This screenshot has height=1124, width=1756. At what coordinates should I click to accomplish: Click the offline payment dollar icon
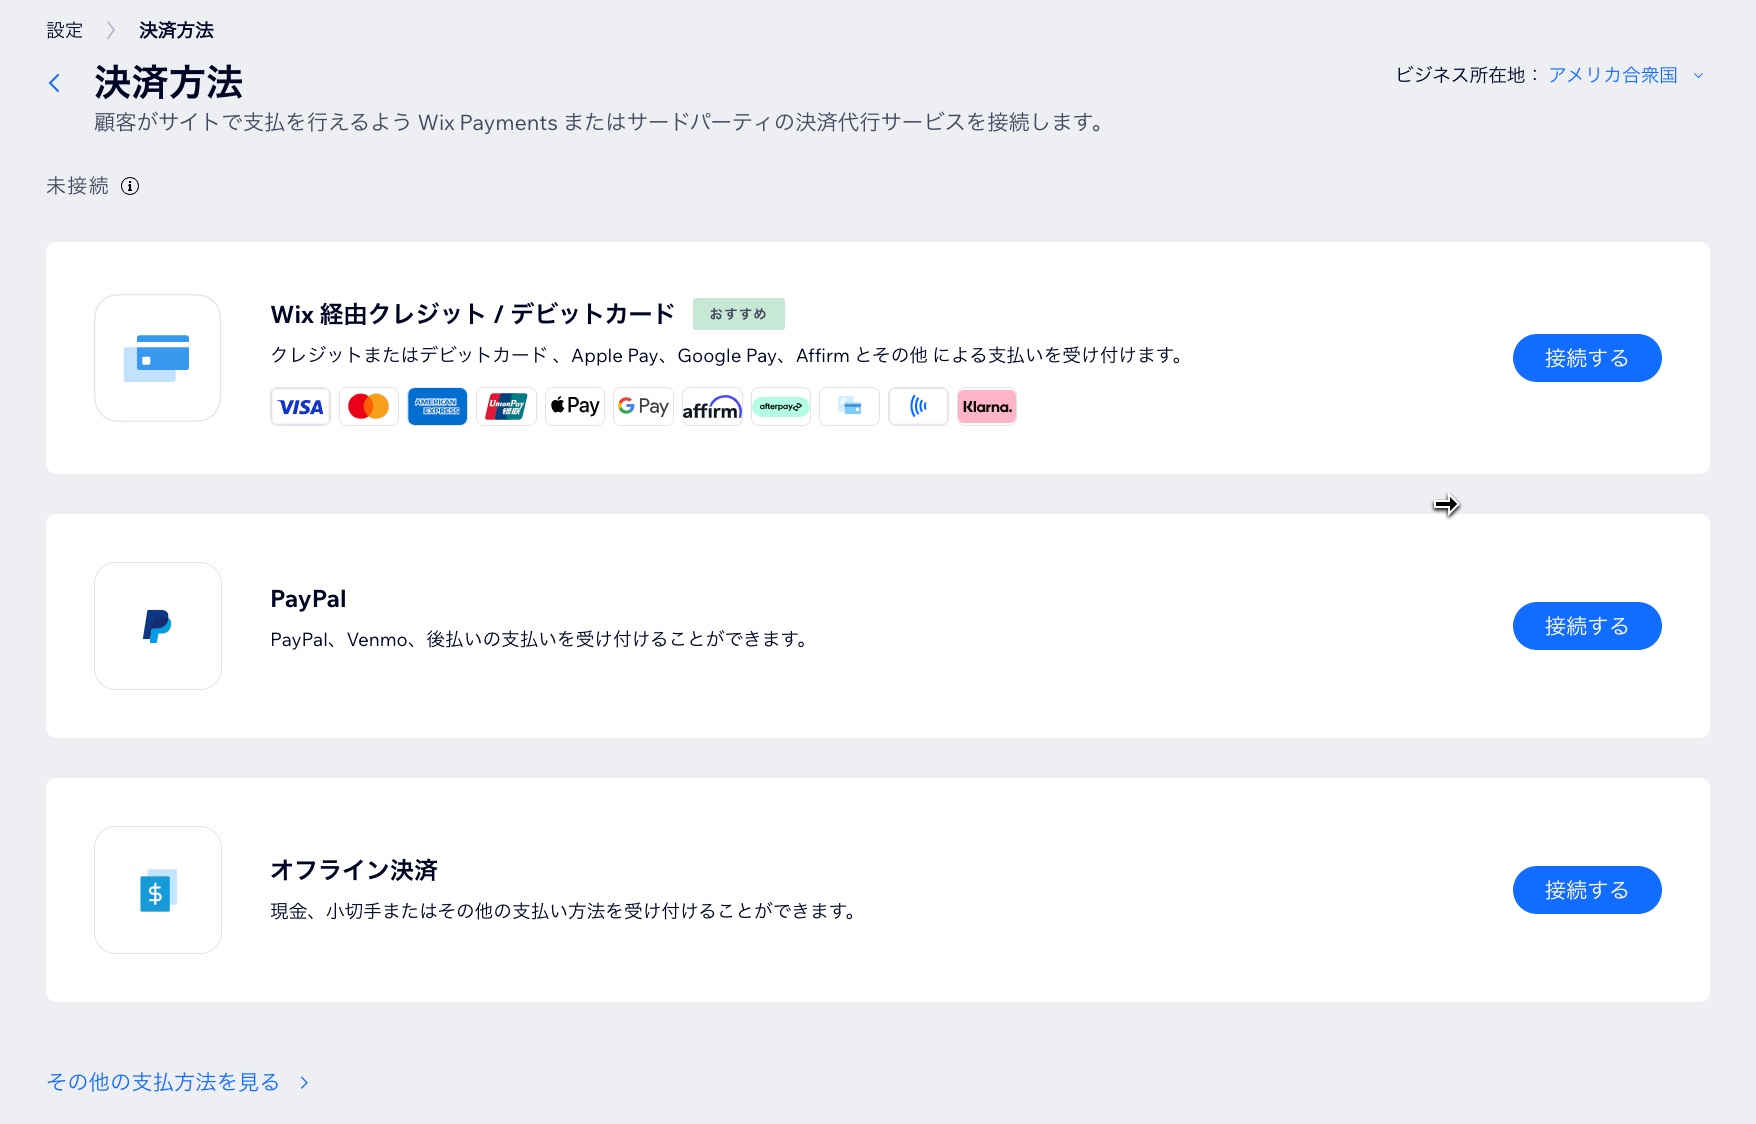click(x=157, y=890)
